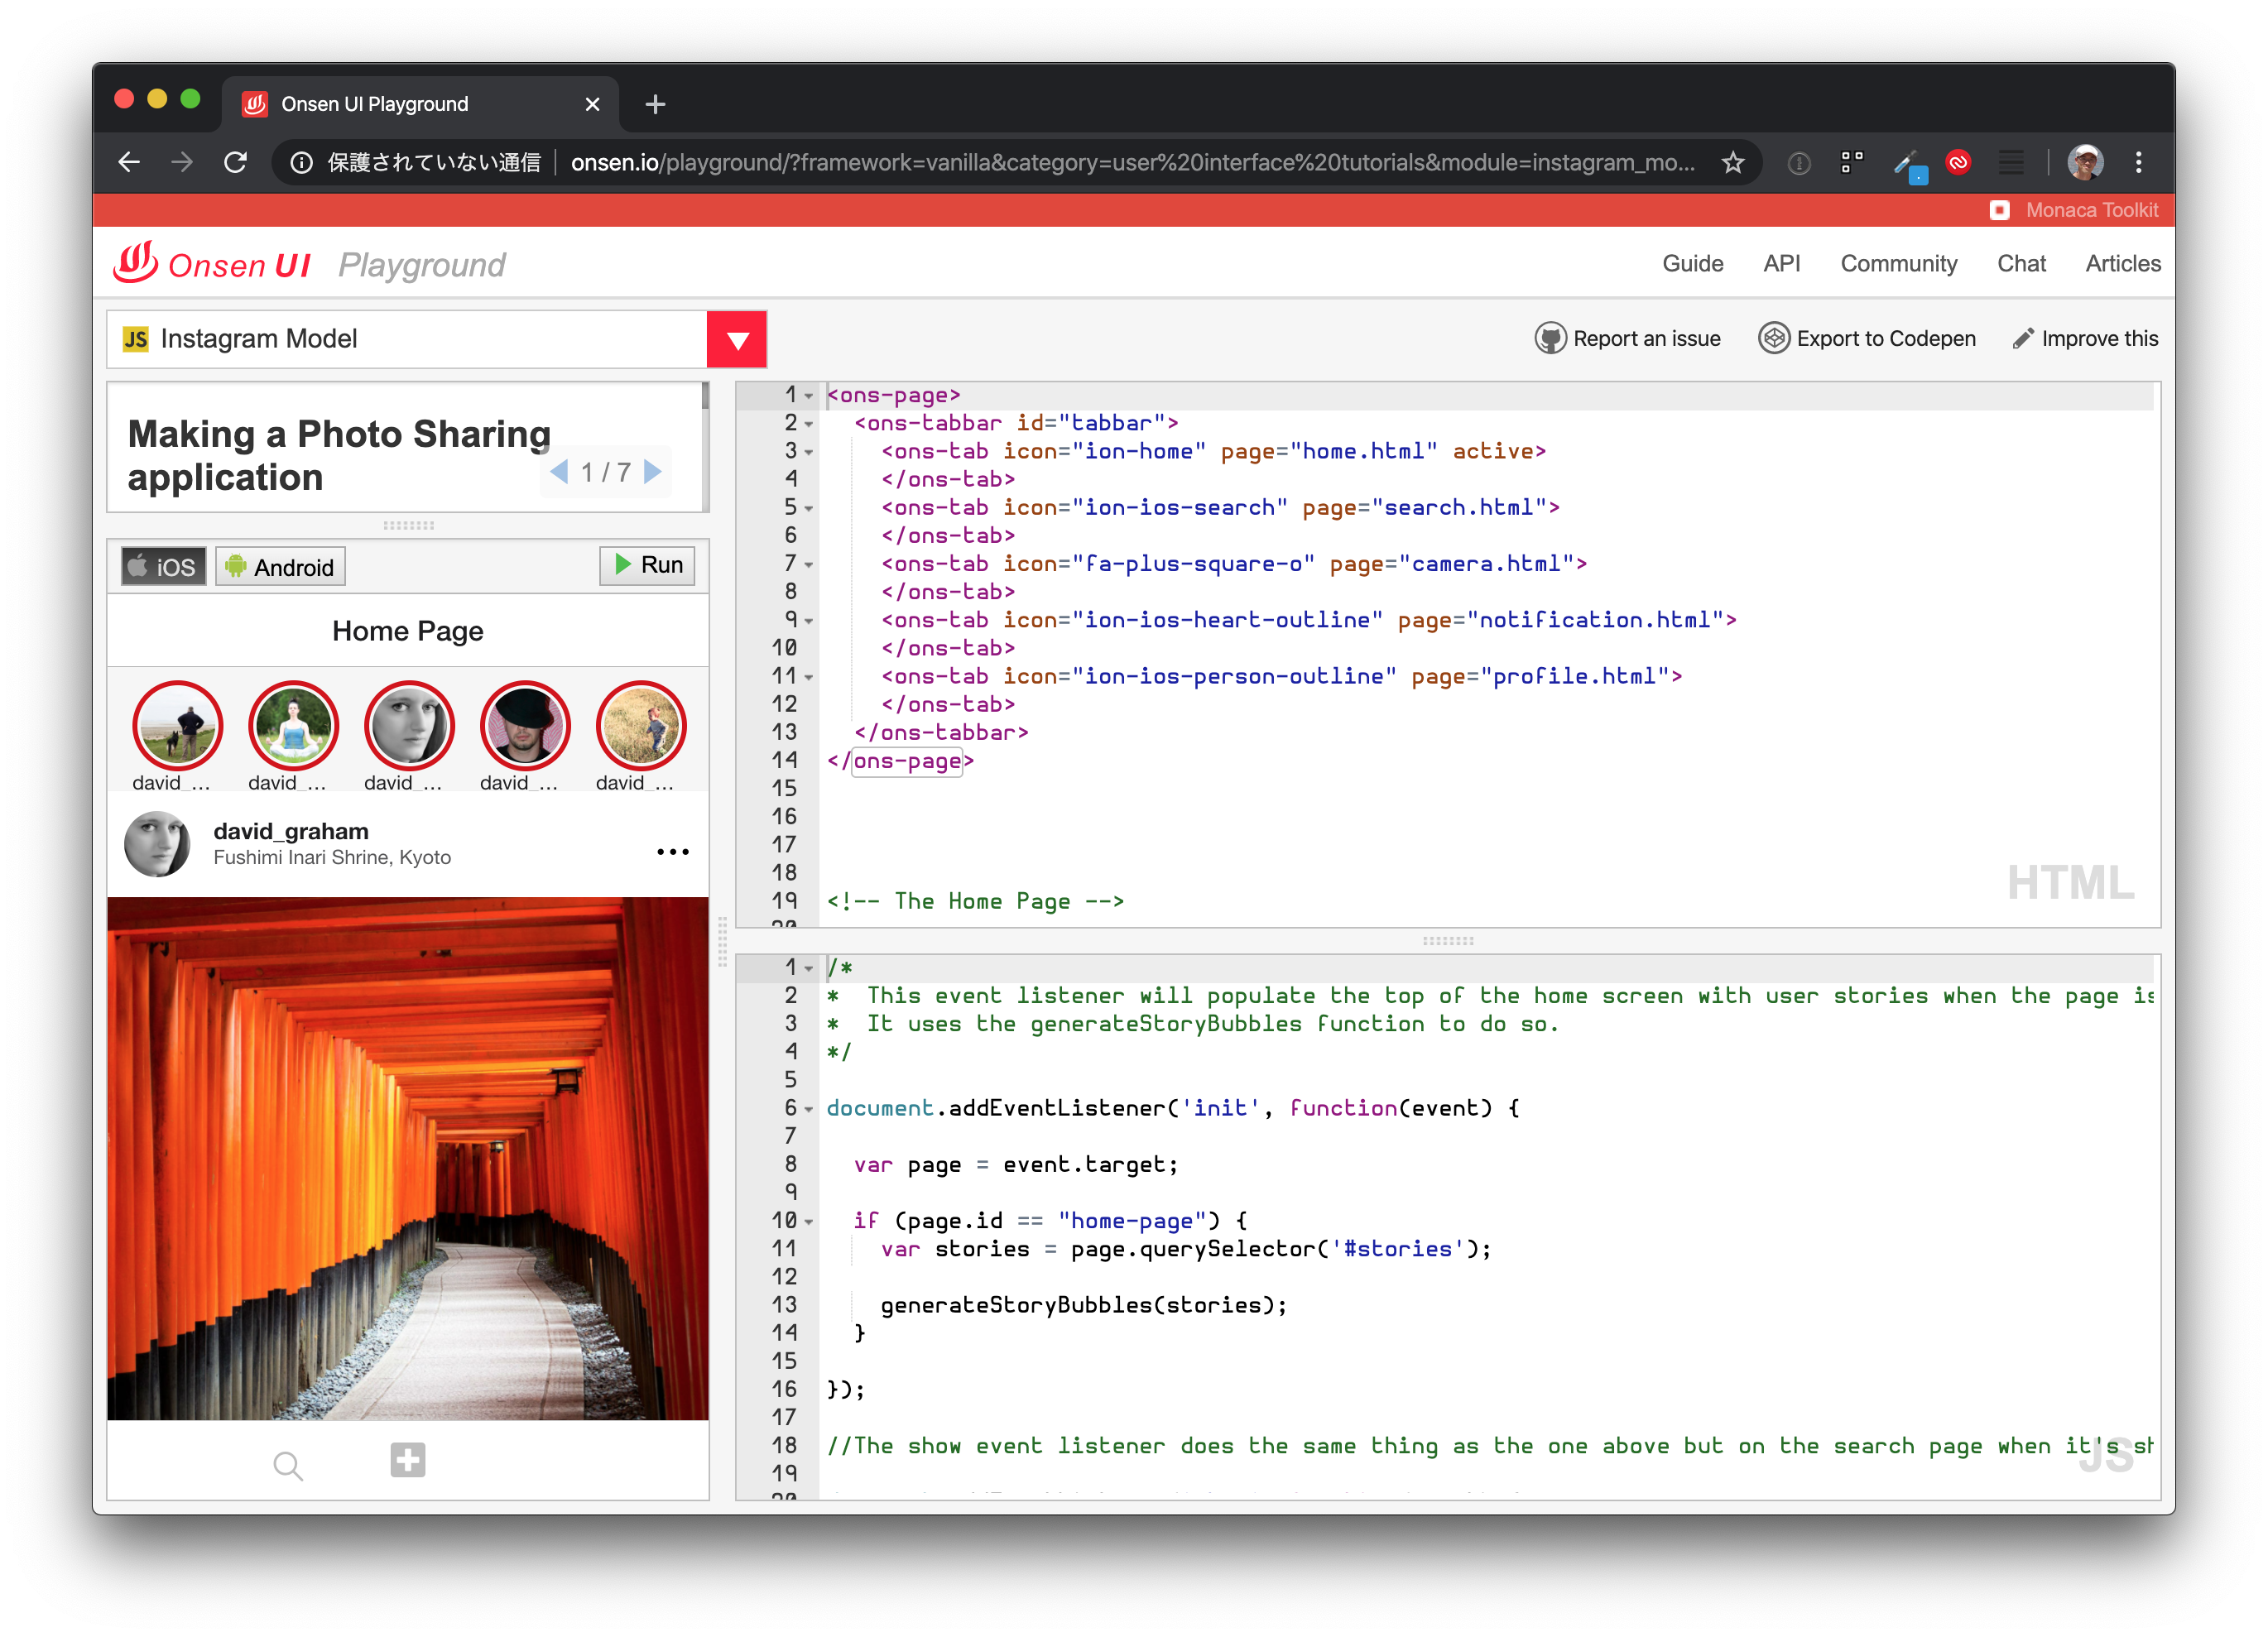The width and height of the screenshot is (2268, 1637).
Task: Click the Home Page toolbar title
Action: point(408,631)
